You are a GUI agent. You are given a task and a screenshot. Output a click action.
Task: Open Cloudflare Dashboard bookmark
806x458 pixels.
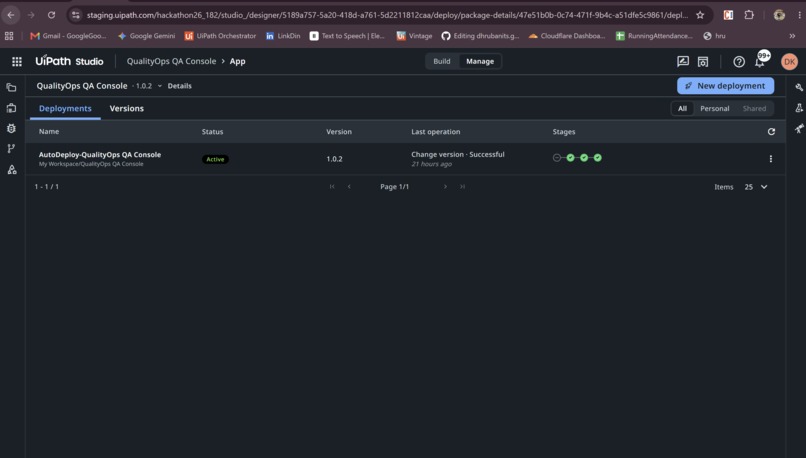(567, 36)
